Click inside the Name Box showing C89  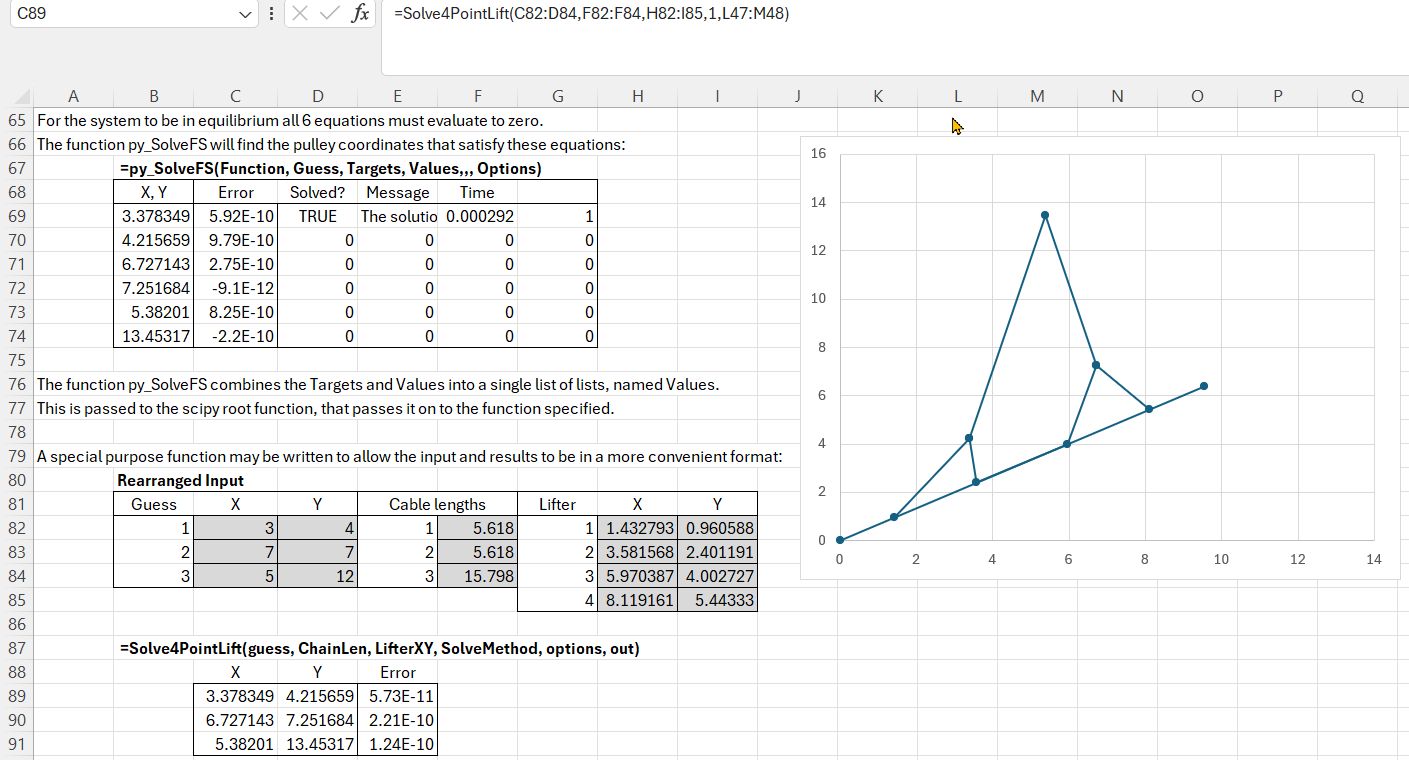(120, 15)
